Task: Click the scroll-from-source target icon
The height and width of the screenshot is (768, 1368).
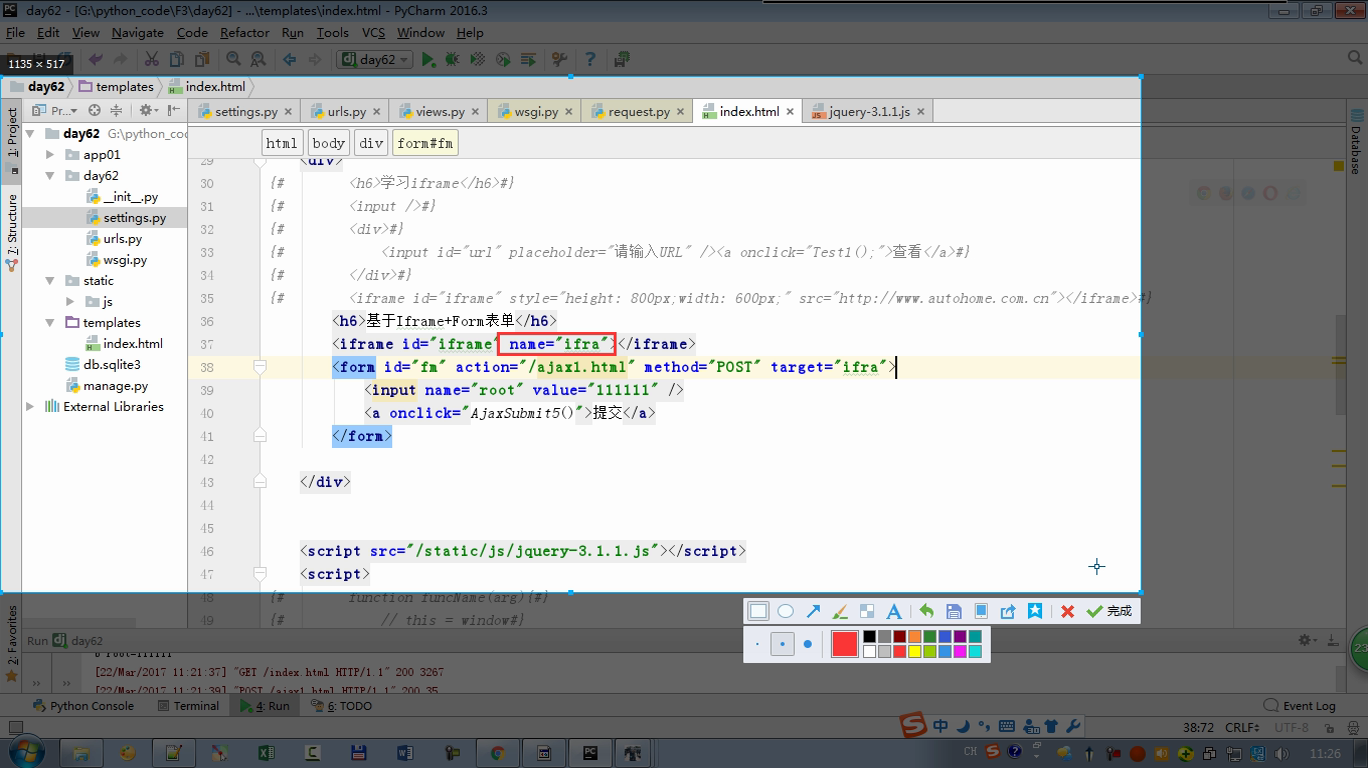Action: [x=94, y=111]
